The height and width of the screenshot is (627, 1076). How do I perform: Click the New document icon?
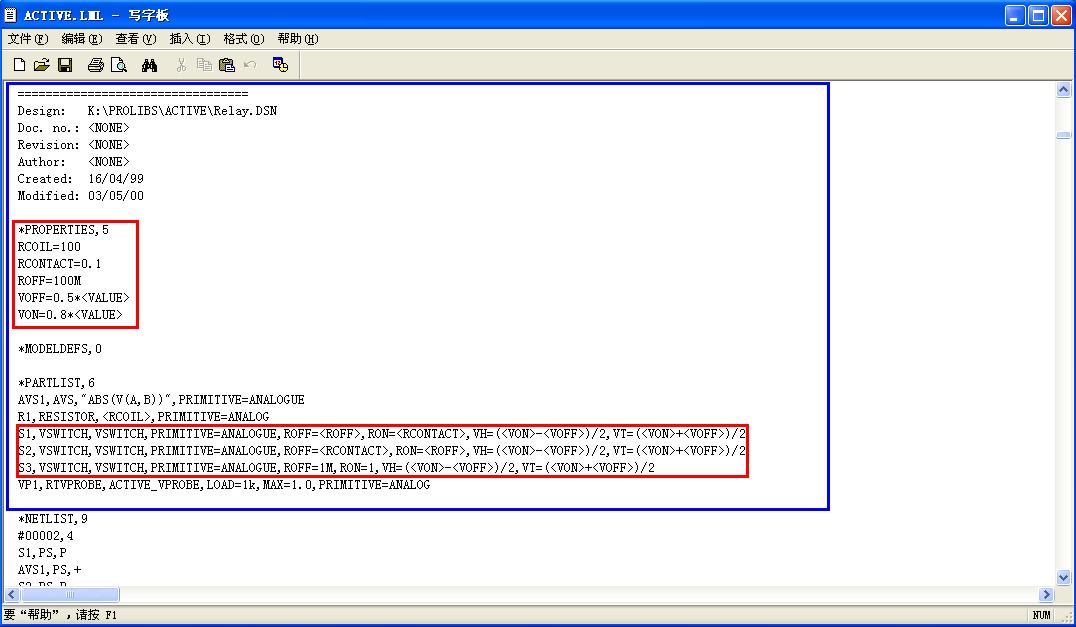pyautogui.click(x=19, y=65)
